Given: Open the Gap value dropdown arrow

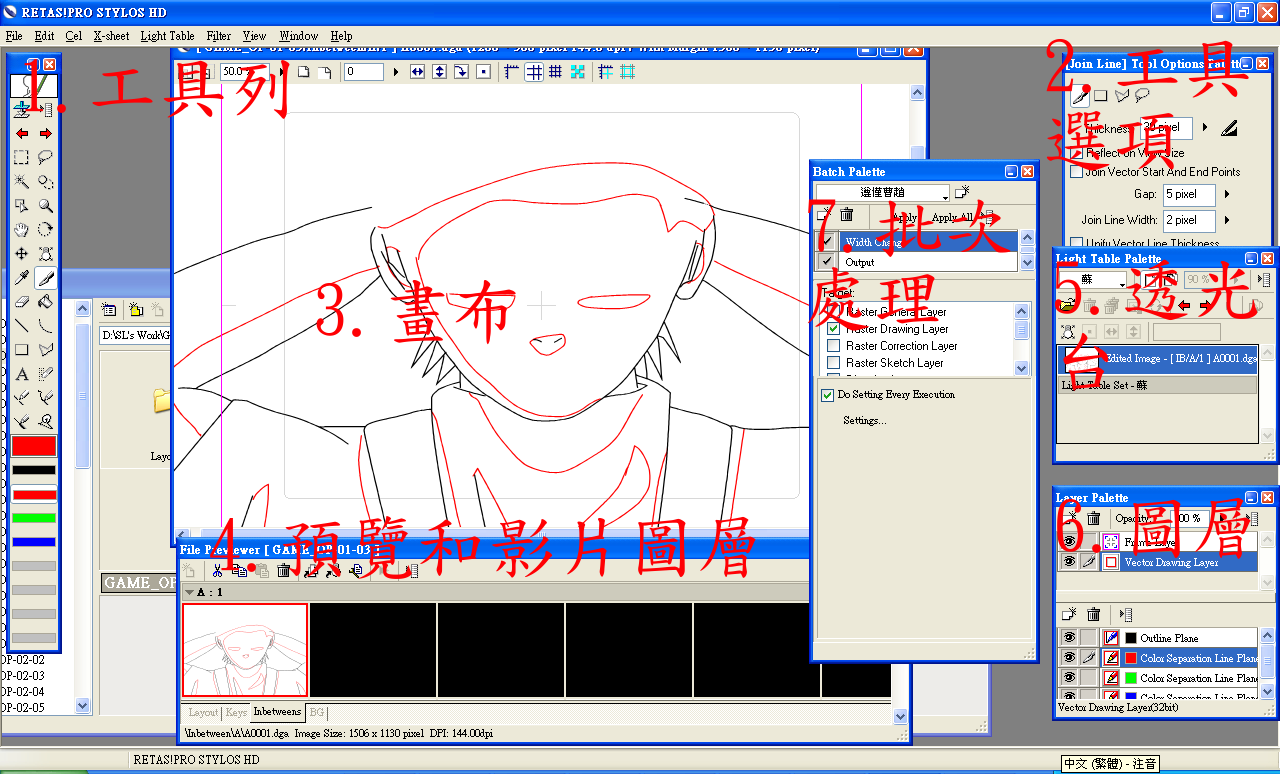Looking at the screenshot, I should (x=1227, y=192).
